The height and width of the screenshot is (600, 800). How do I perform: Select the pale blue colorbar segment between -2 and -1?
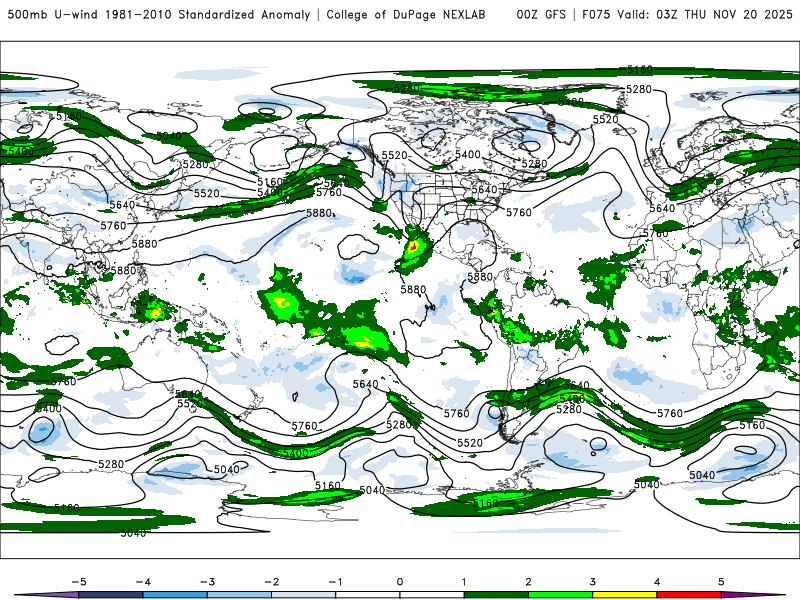tap(304, 595)
